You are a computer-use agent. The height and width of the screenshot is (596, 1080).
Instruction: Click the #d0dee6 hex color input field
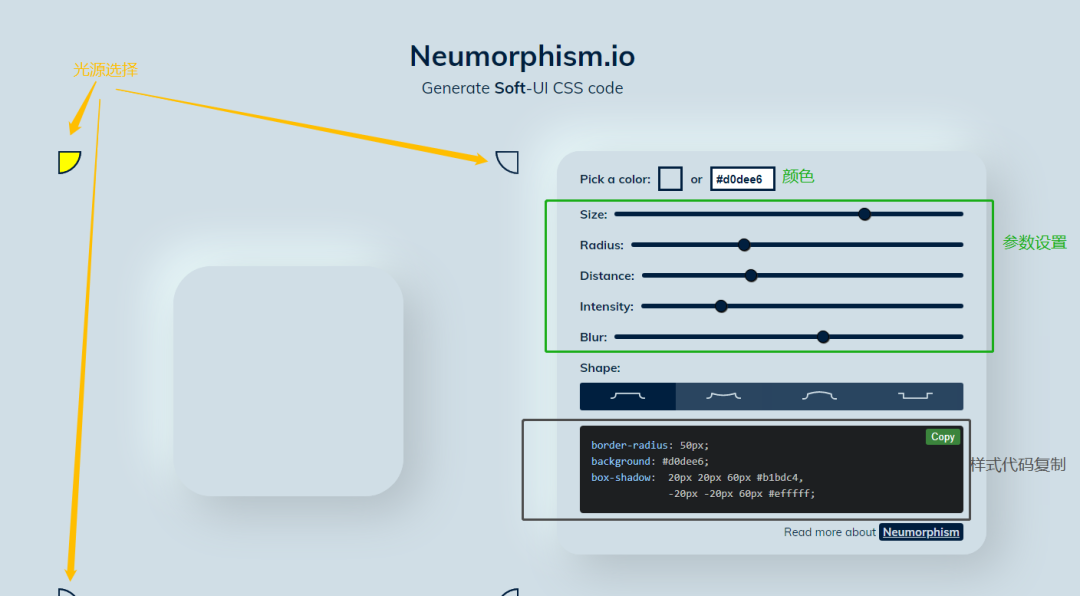(742, 178)
